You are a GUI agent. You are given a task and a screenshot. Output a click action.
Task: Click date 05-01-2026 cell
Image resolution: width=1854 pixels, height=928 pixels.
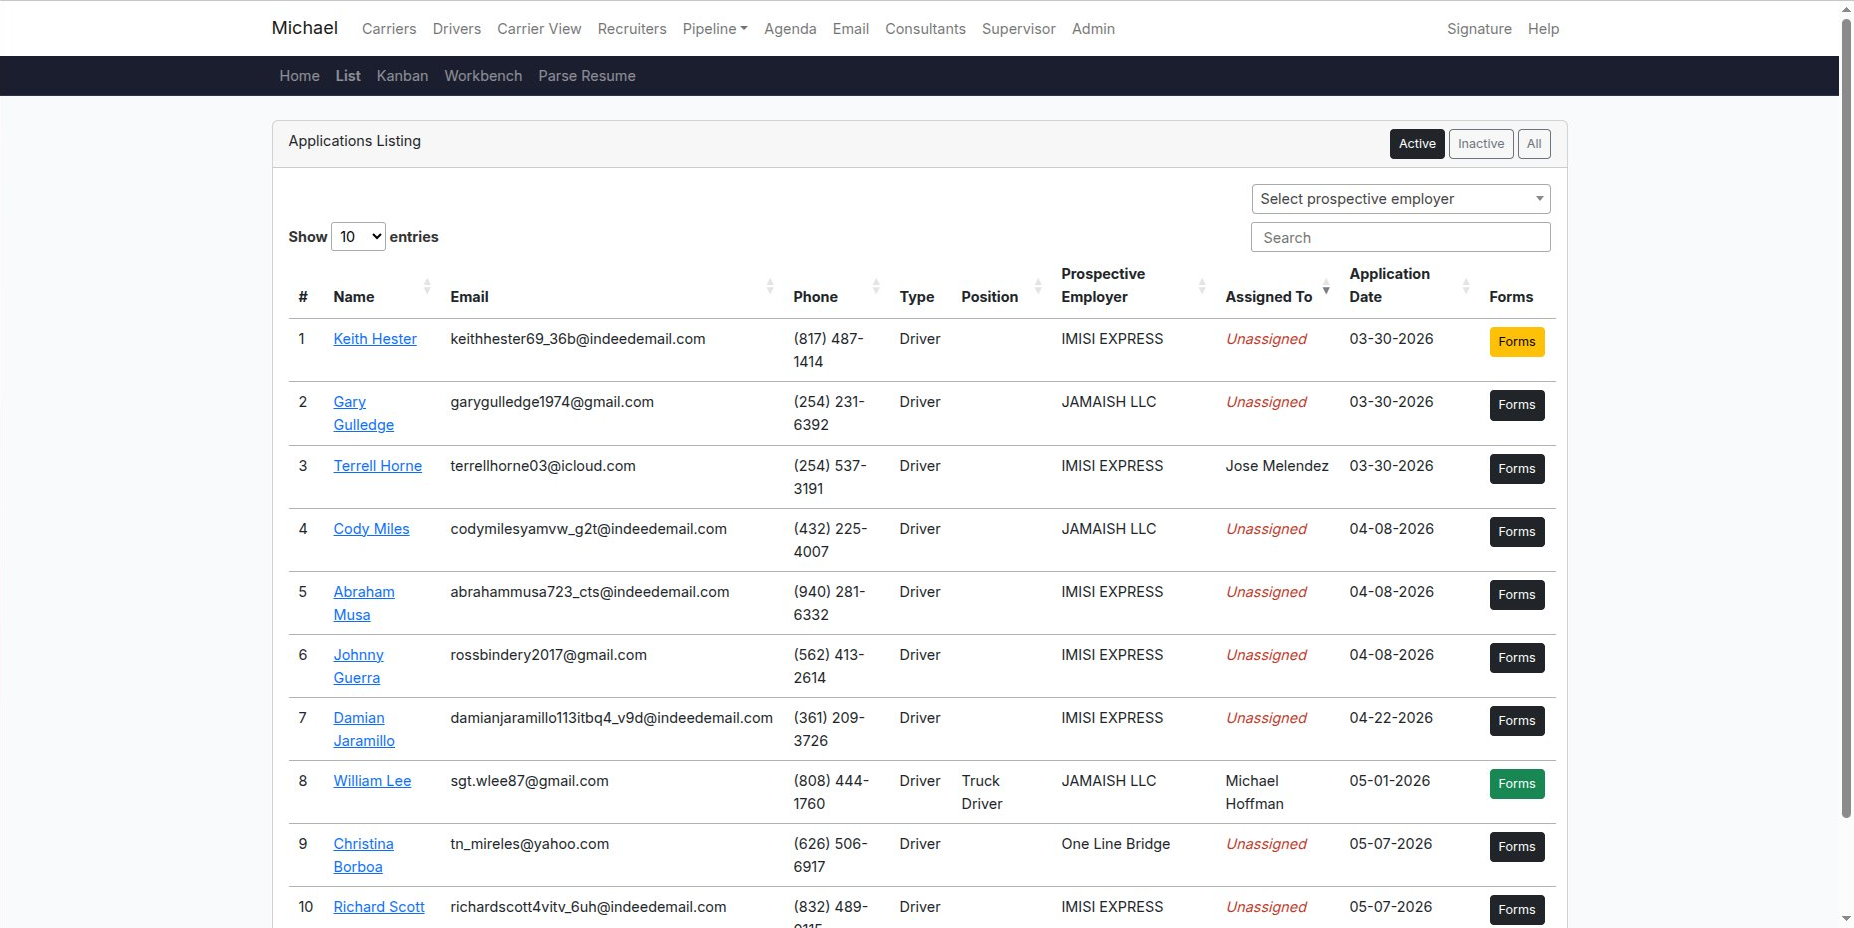(1390, 781)
